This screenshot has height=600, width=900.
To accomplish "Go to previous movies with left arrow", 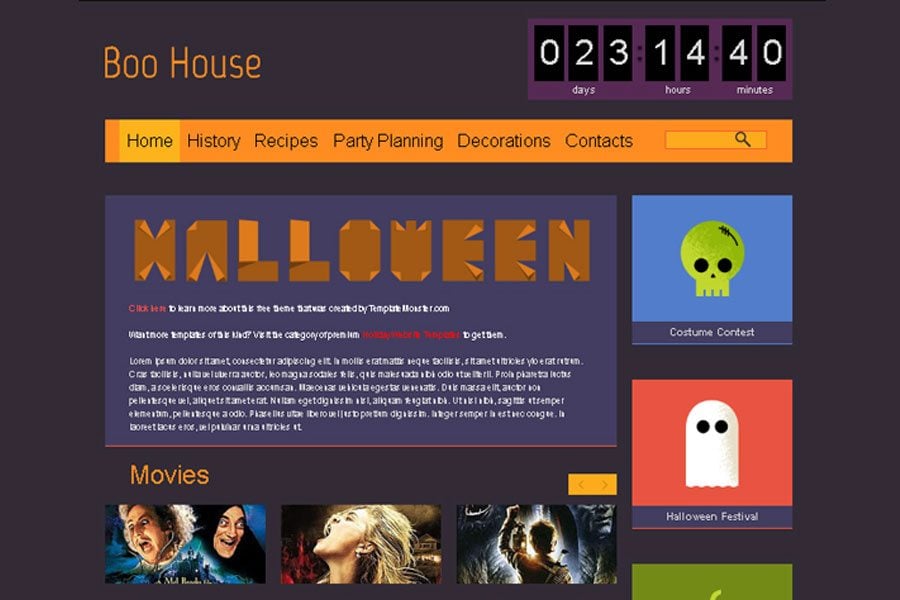I will (x=580, y=485).
